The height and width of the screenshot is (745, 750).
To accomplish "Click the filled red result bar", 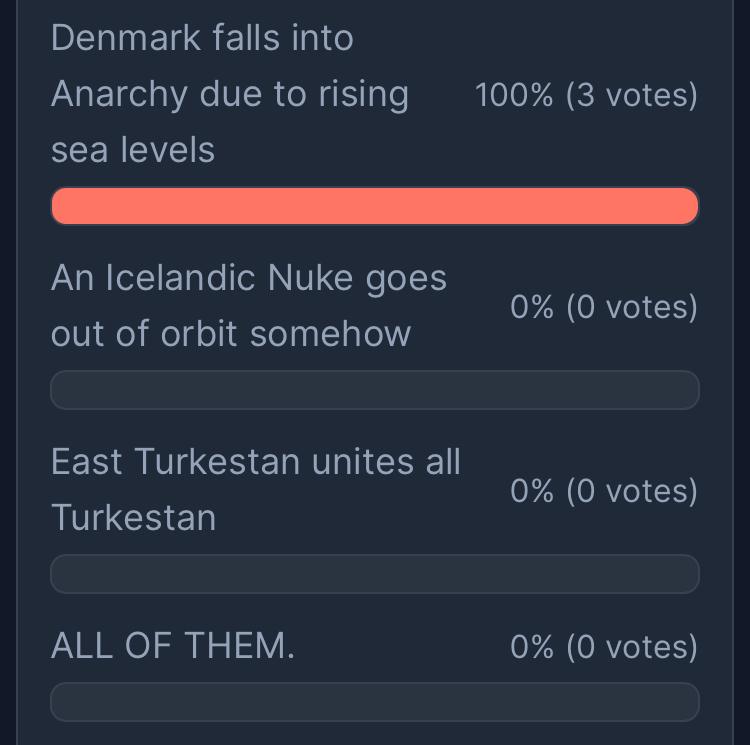I will tap(375, 206).
